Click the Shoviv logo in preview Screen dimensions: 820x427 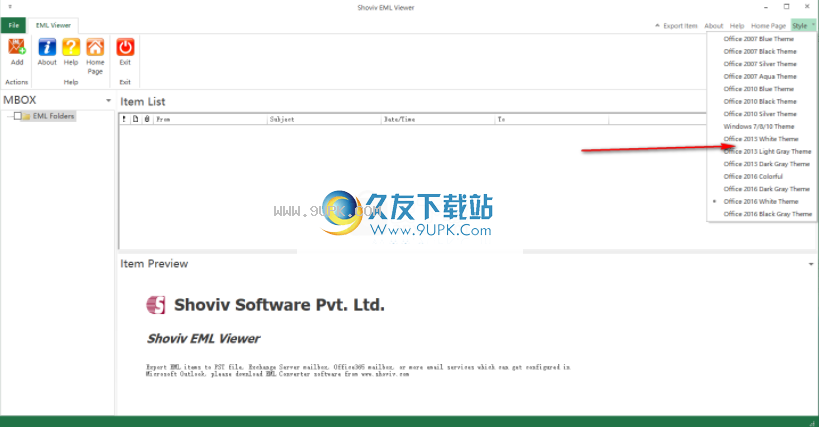pyautogui.click(x=156, y=305)
